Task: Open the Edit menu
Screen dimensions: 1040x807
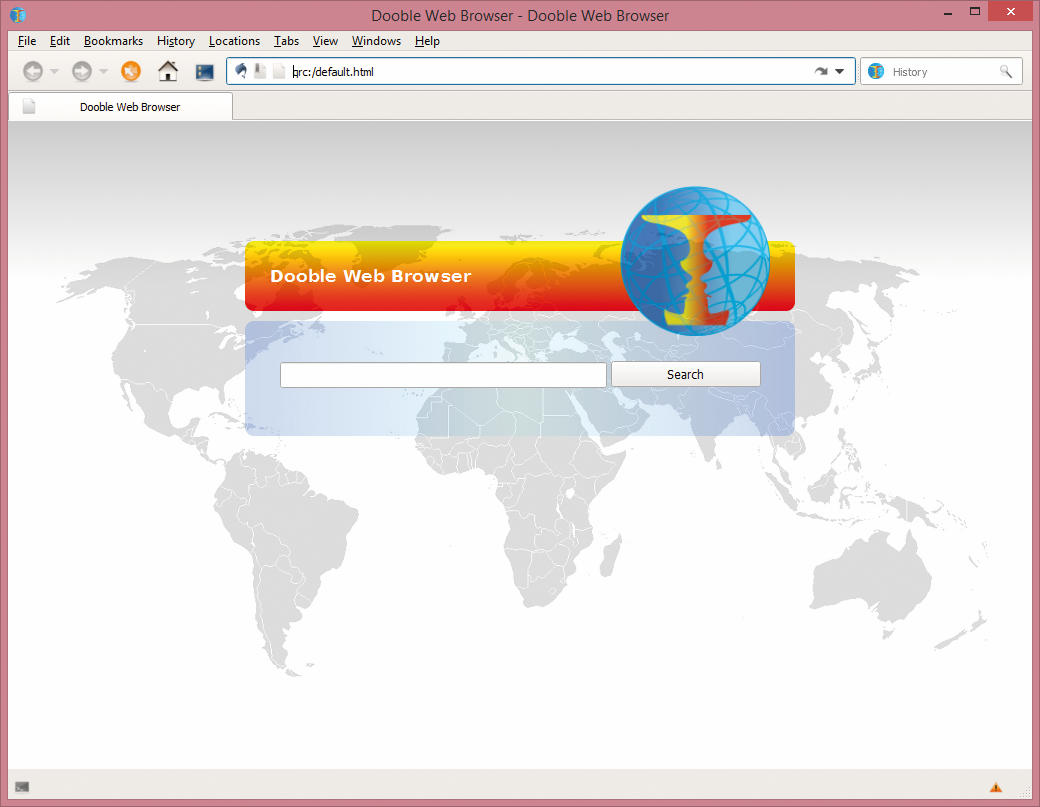Action: pos(60,41)
